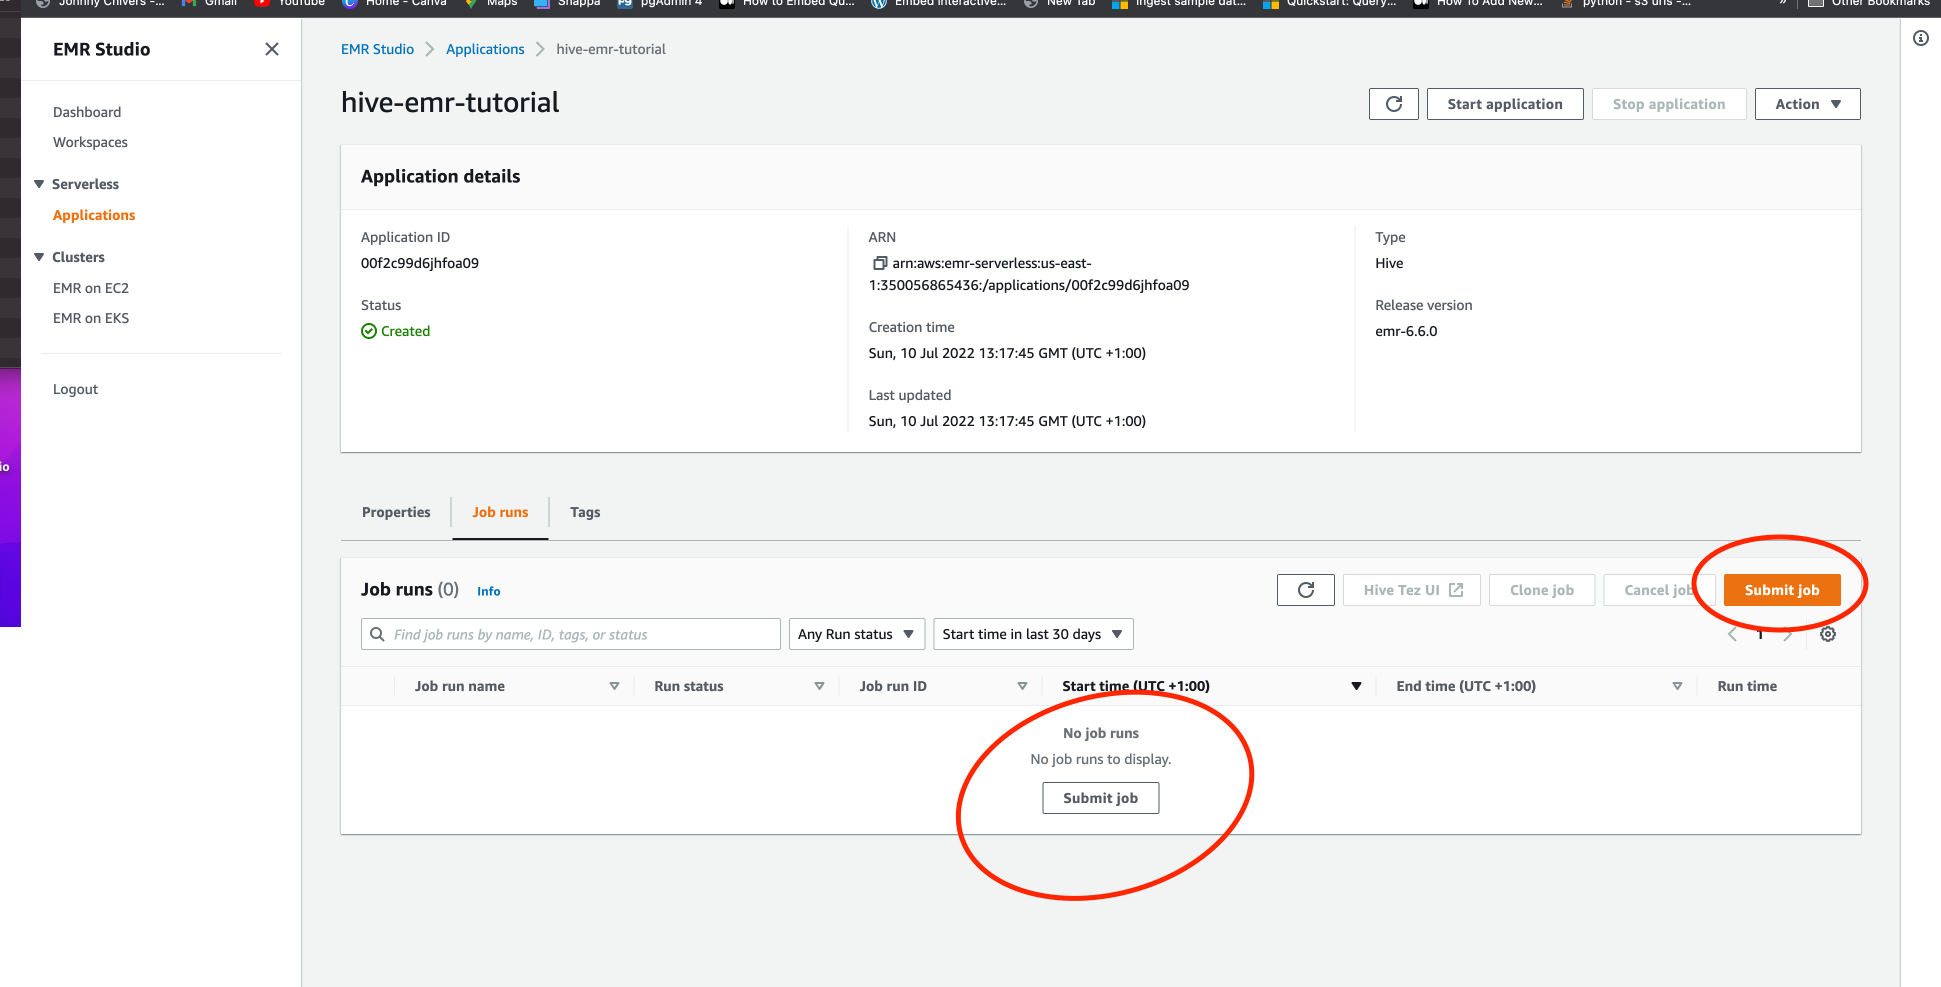Screen dimensions: 1941x987
Task: Open job runs table preferences gear
Action: [1828, 634]
